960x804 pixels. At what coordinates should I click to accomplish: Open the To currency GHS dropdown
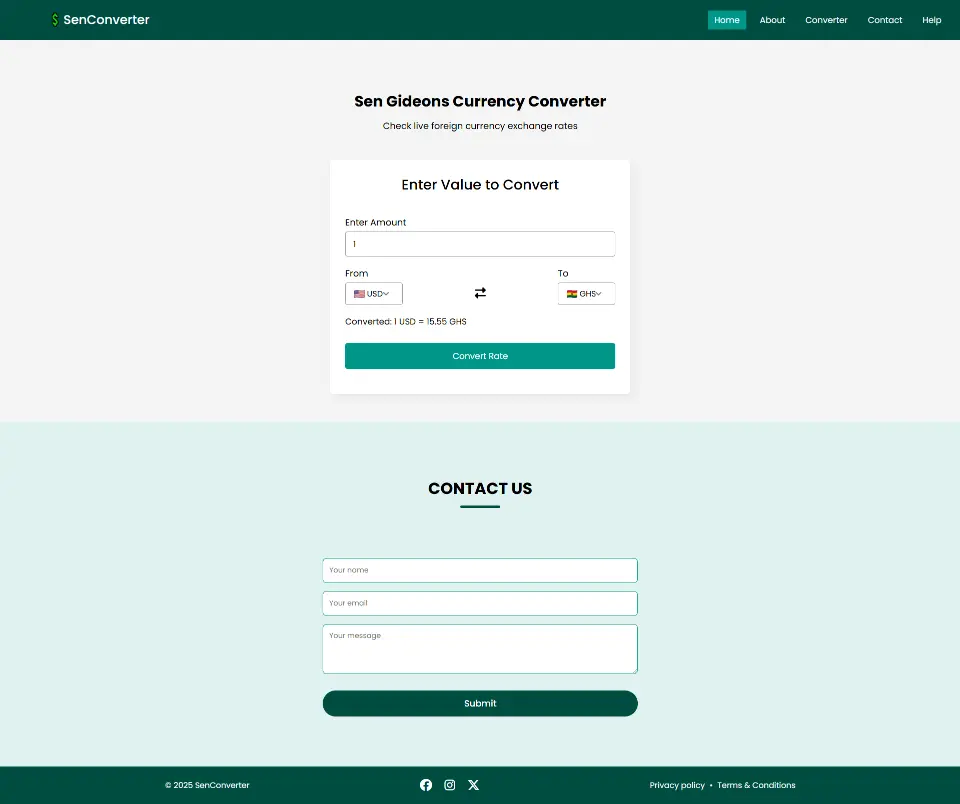pyautogui.click(x=586, y=293)
